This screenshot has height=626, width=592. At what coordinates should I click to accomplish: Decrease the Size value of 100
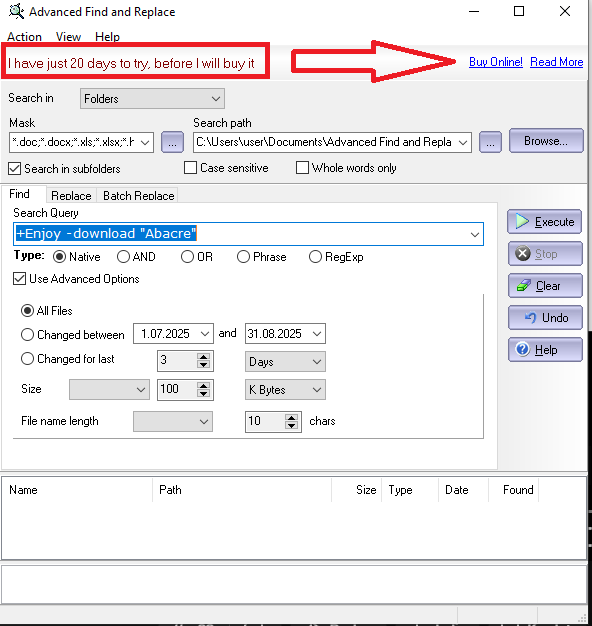204,393
